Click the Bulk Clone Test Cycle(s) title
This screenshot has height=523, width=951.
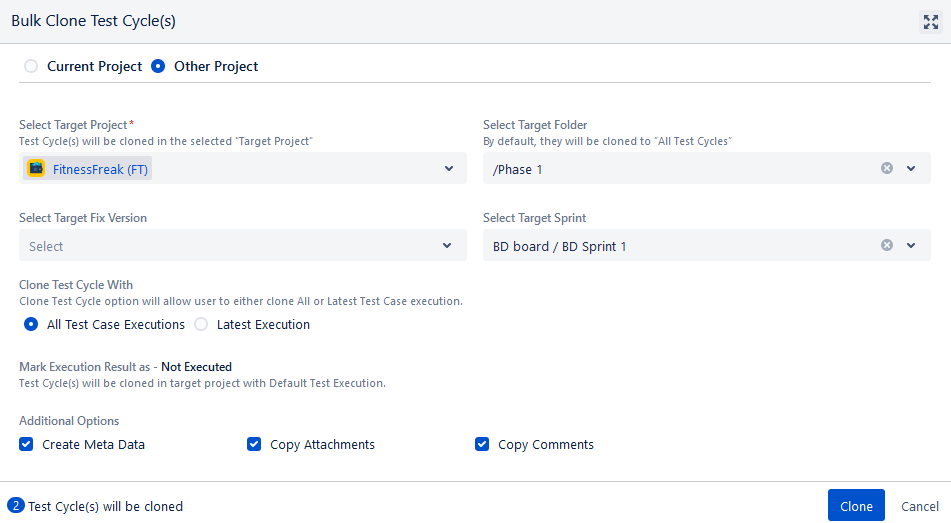coord(93,21)
